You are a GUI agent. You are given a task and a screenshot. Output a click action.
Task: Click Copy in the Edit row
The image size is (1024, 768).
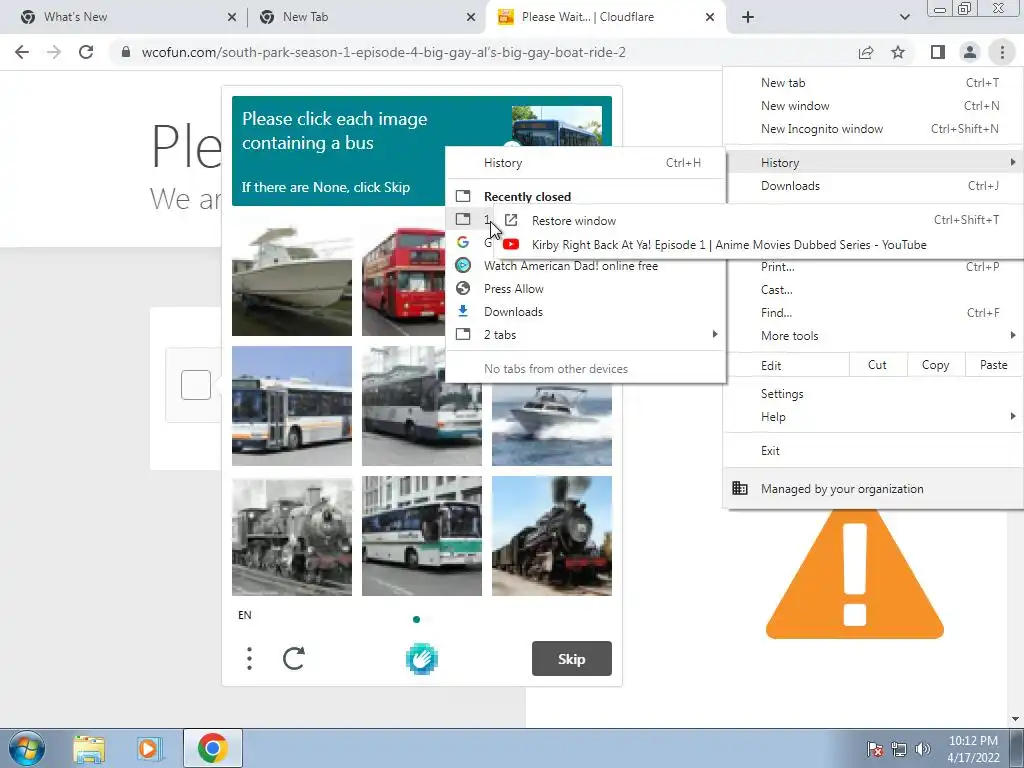pos(936,365)
